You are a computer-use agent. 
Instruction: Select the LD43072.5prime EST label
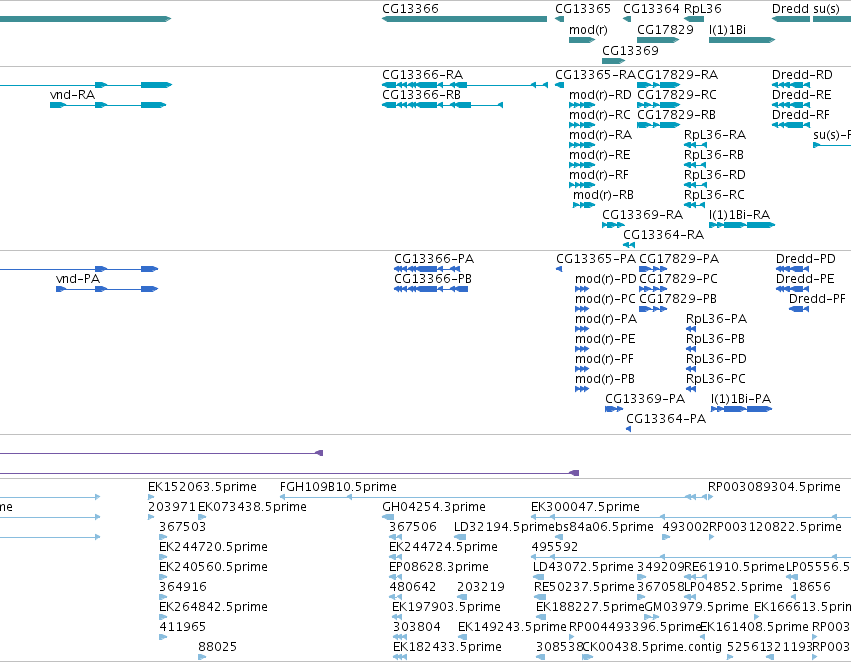point(583,567)
